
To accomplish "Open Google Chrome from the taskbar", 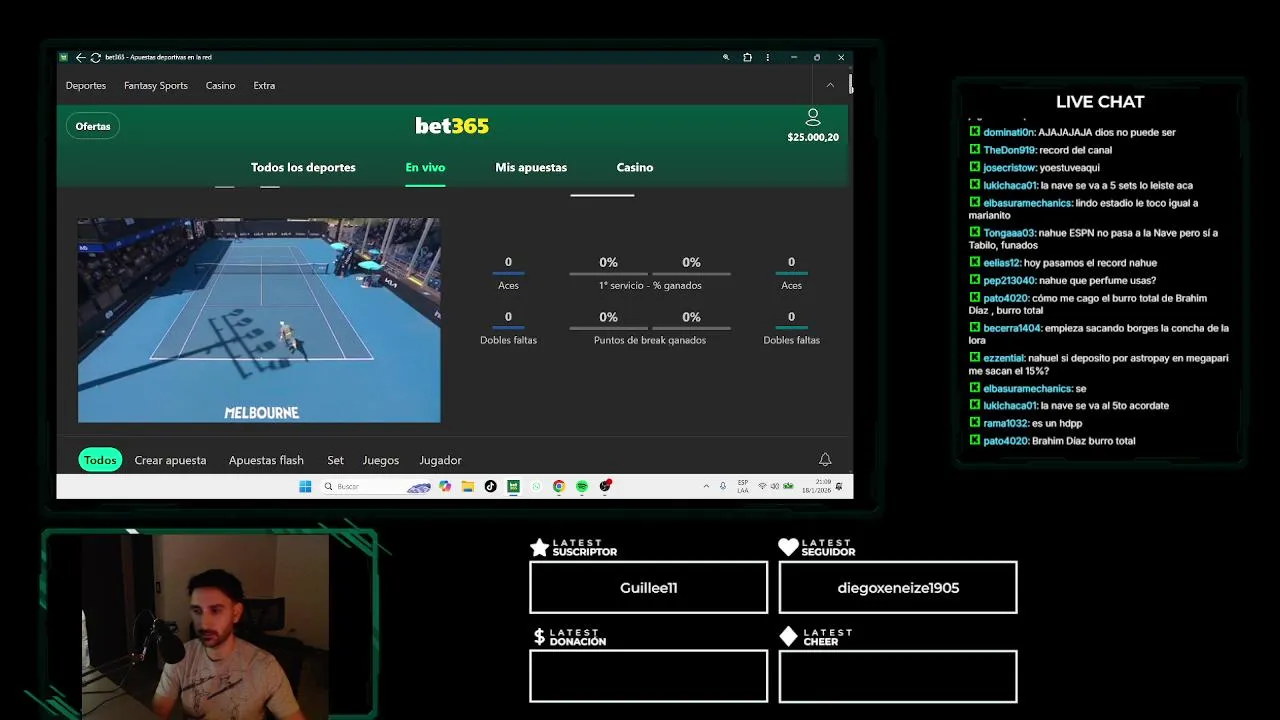I will click(x=558, y=486).
